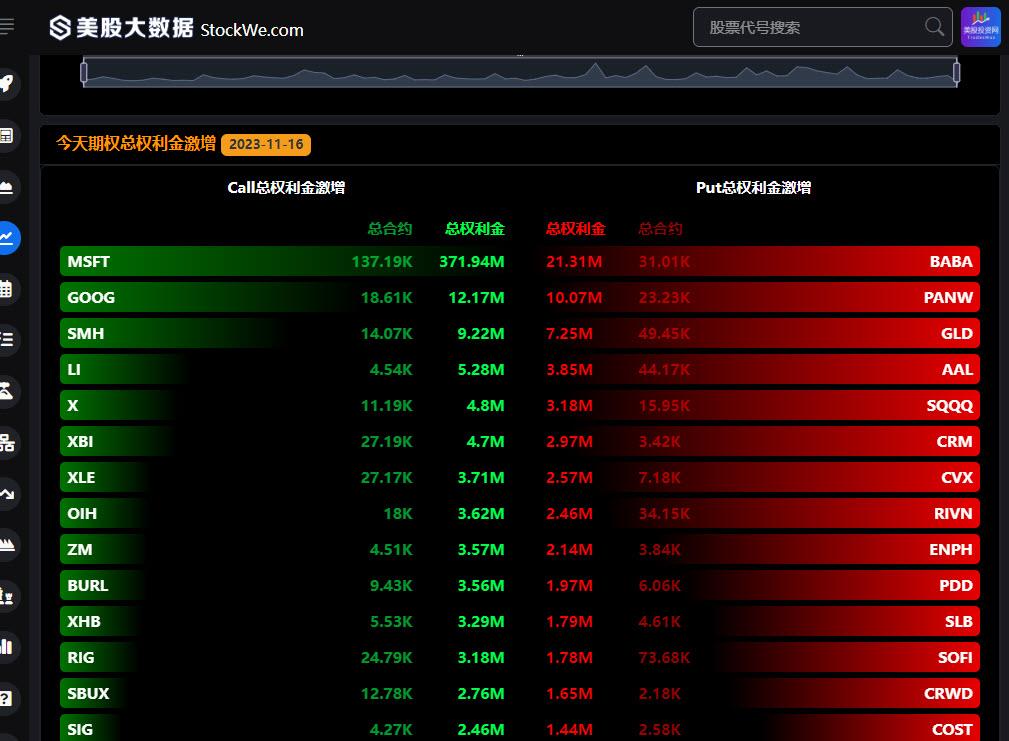Open the MSFT call premium row
The image size is (1009, 741).
[x=285, y=261]
